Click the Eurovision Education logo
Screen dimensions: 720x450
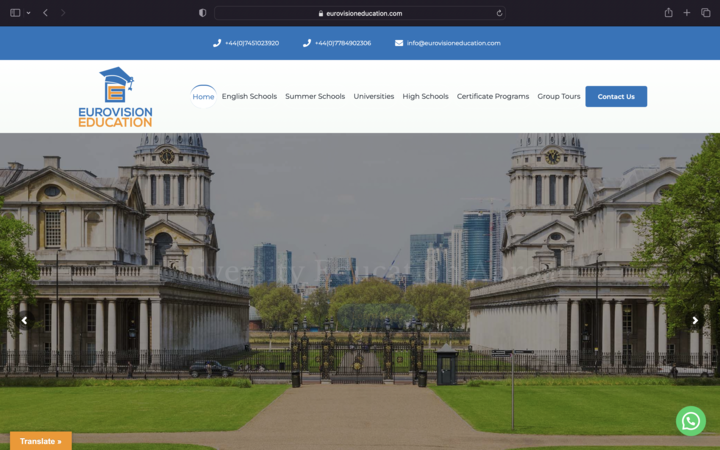pos(115,97)
